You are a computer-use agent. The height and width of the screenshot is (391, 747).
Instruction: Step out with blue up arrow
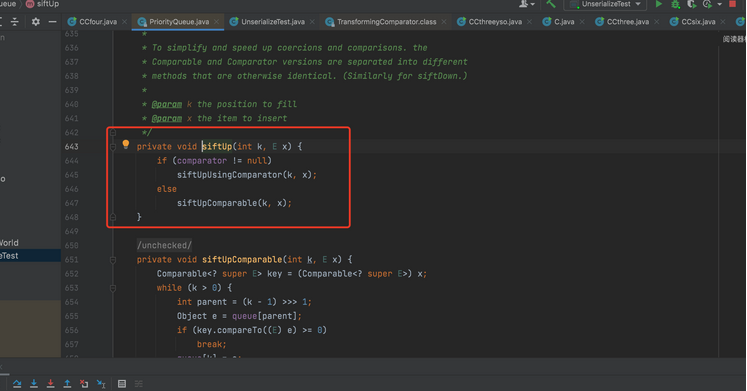pos(67,383)
